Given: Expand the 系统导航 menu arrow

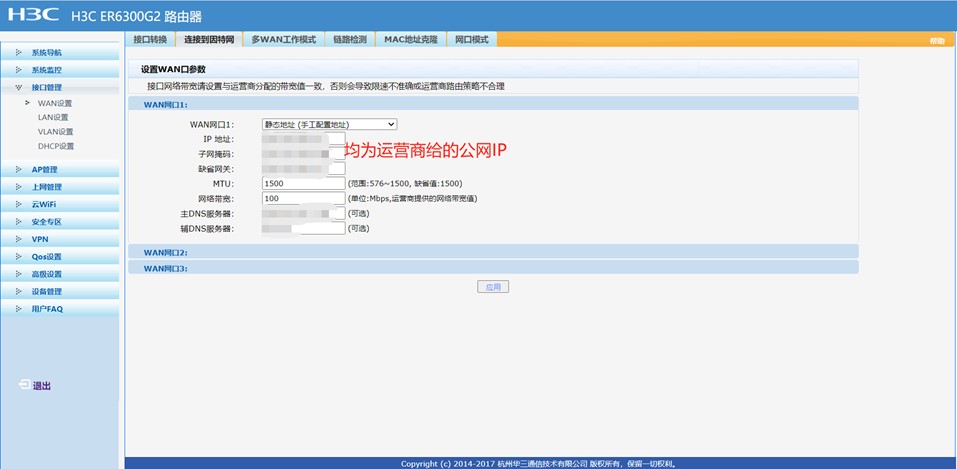Looking at the screenshot, I should click(x=18, y=53).
